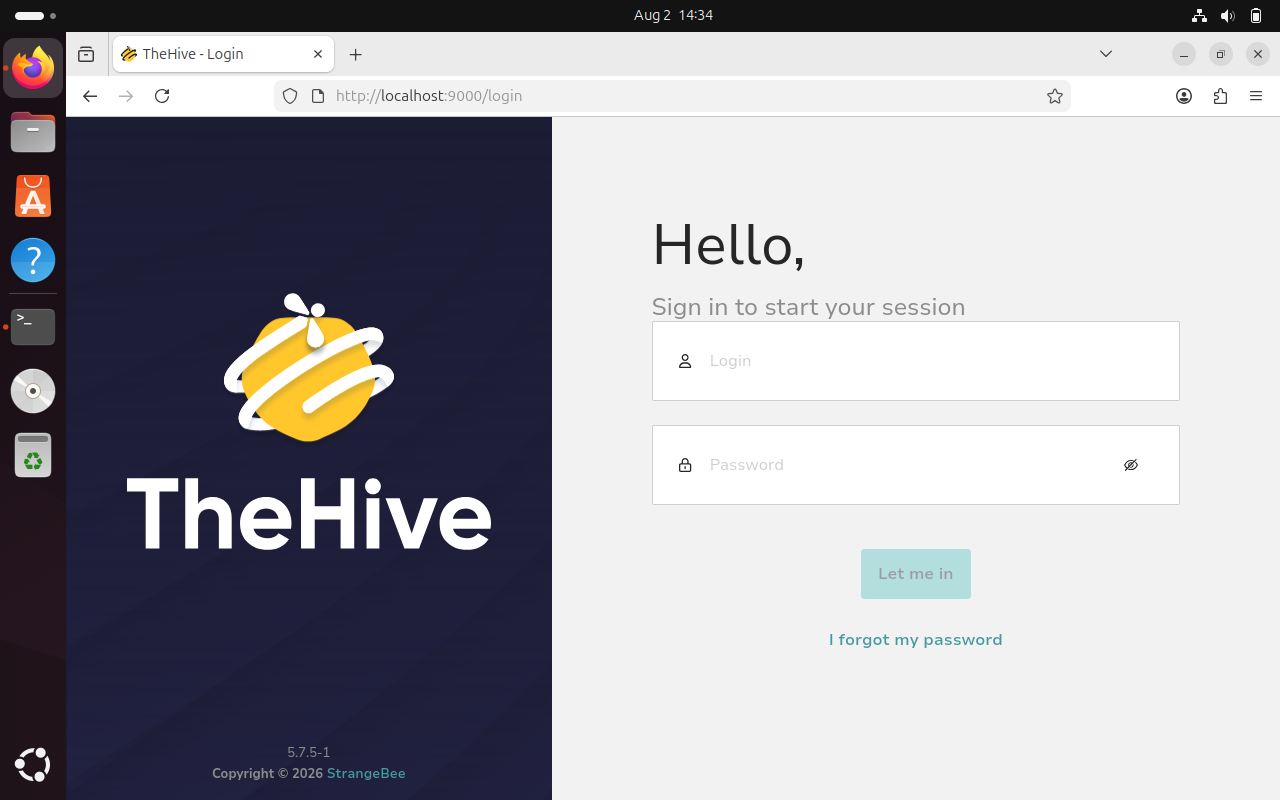Click the TheHive wordmark text
This screenshot has height=800, width=1280.
tap(309, 513)
